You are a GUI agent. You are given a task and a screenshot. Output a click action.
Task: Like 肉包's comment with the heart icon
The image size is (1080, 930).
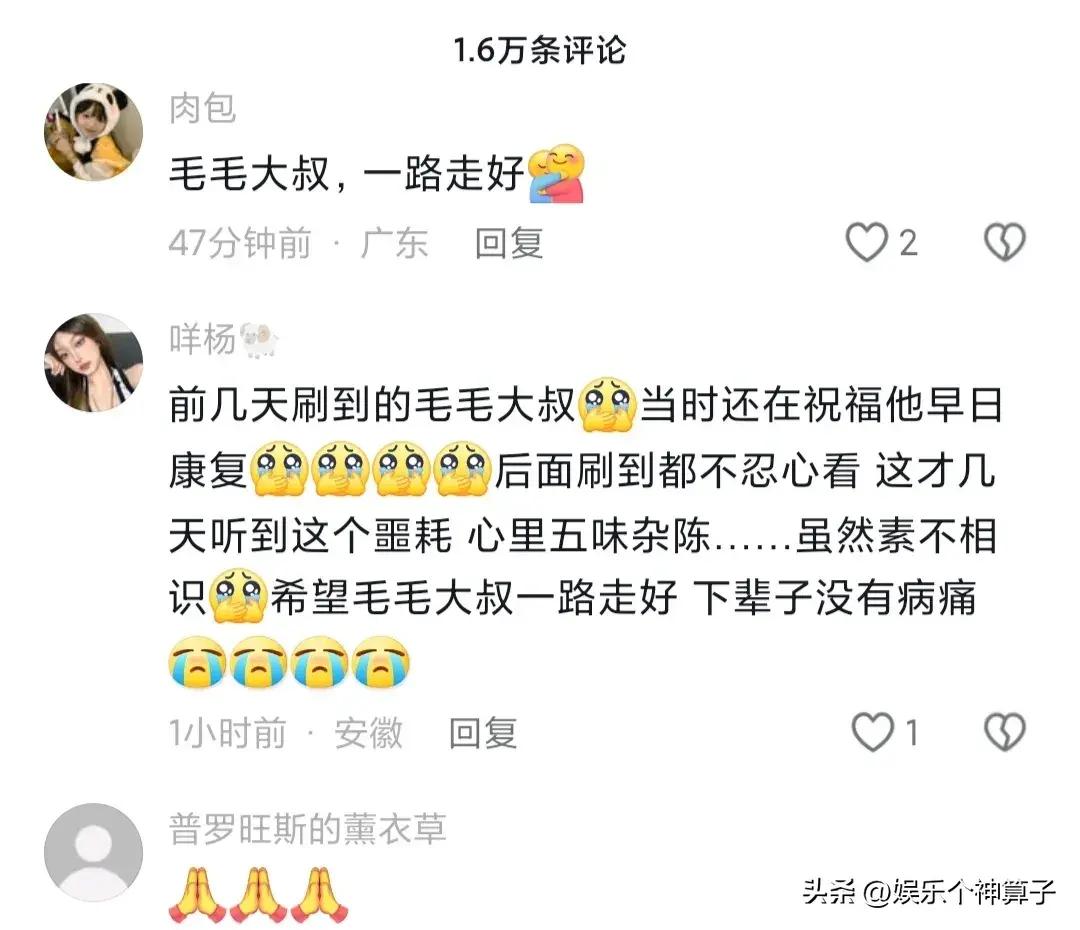click(x=866, y=242)
